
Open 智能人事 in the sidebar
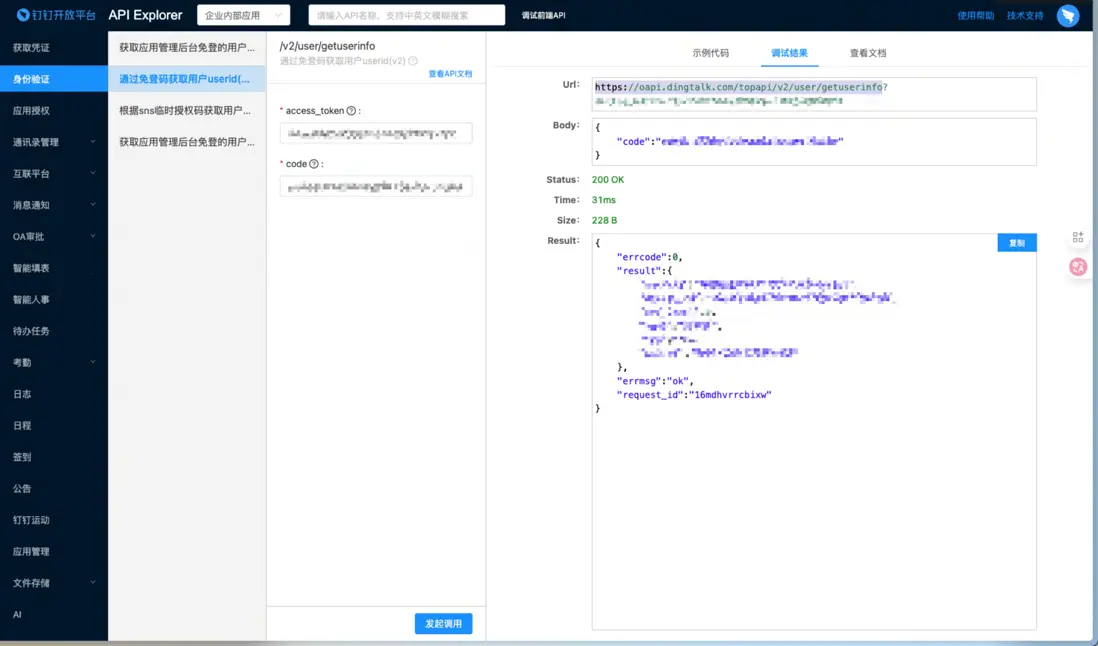point(54,300)
